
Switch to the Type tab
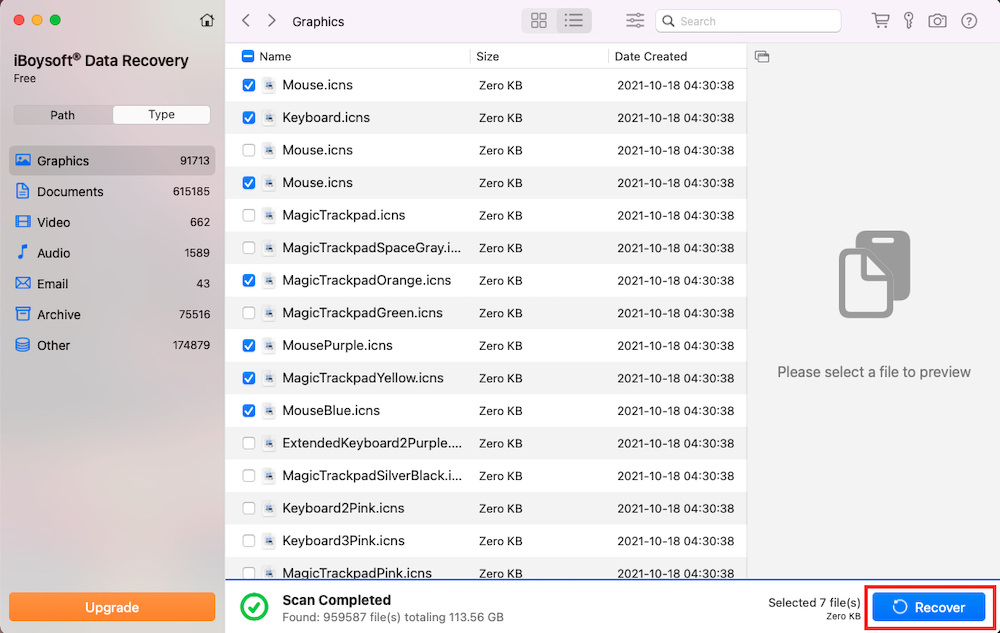coord(161,115)
